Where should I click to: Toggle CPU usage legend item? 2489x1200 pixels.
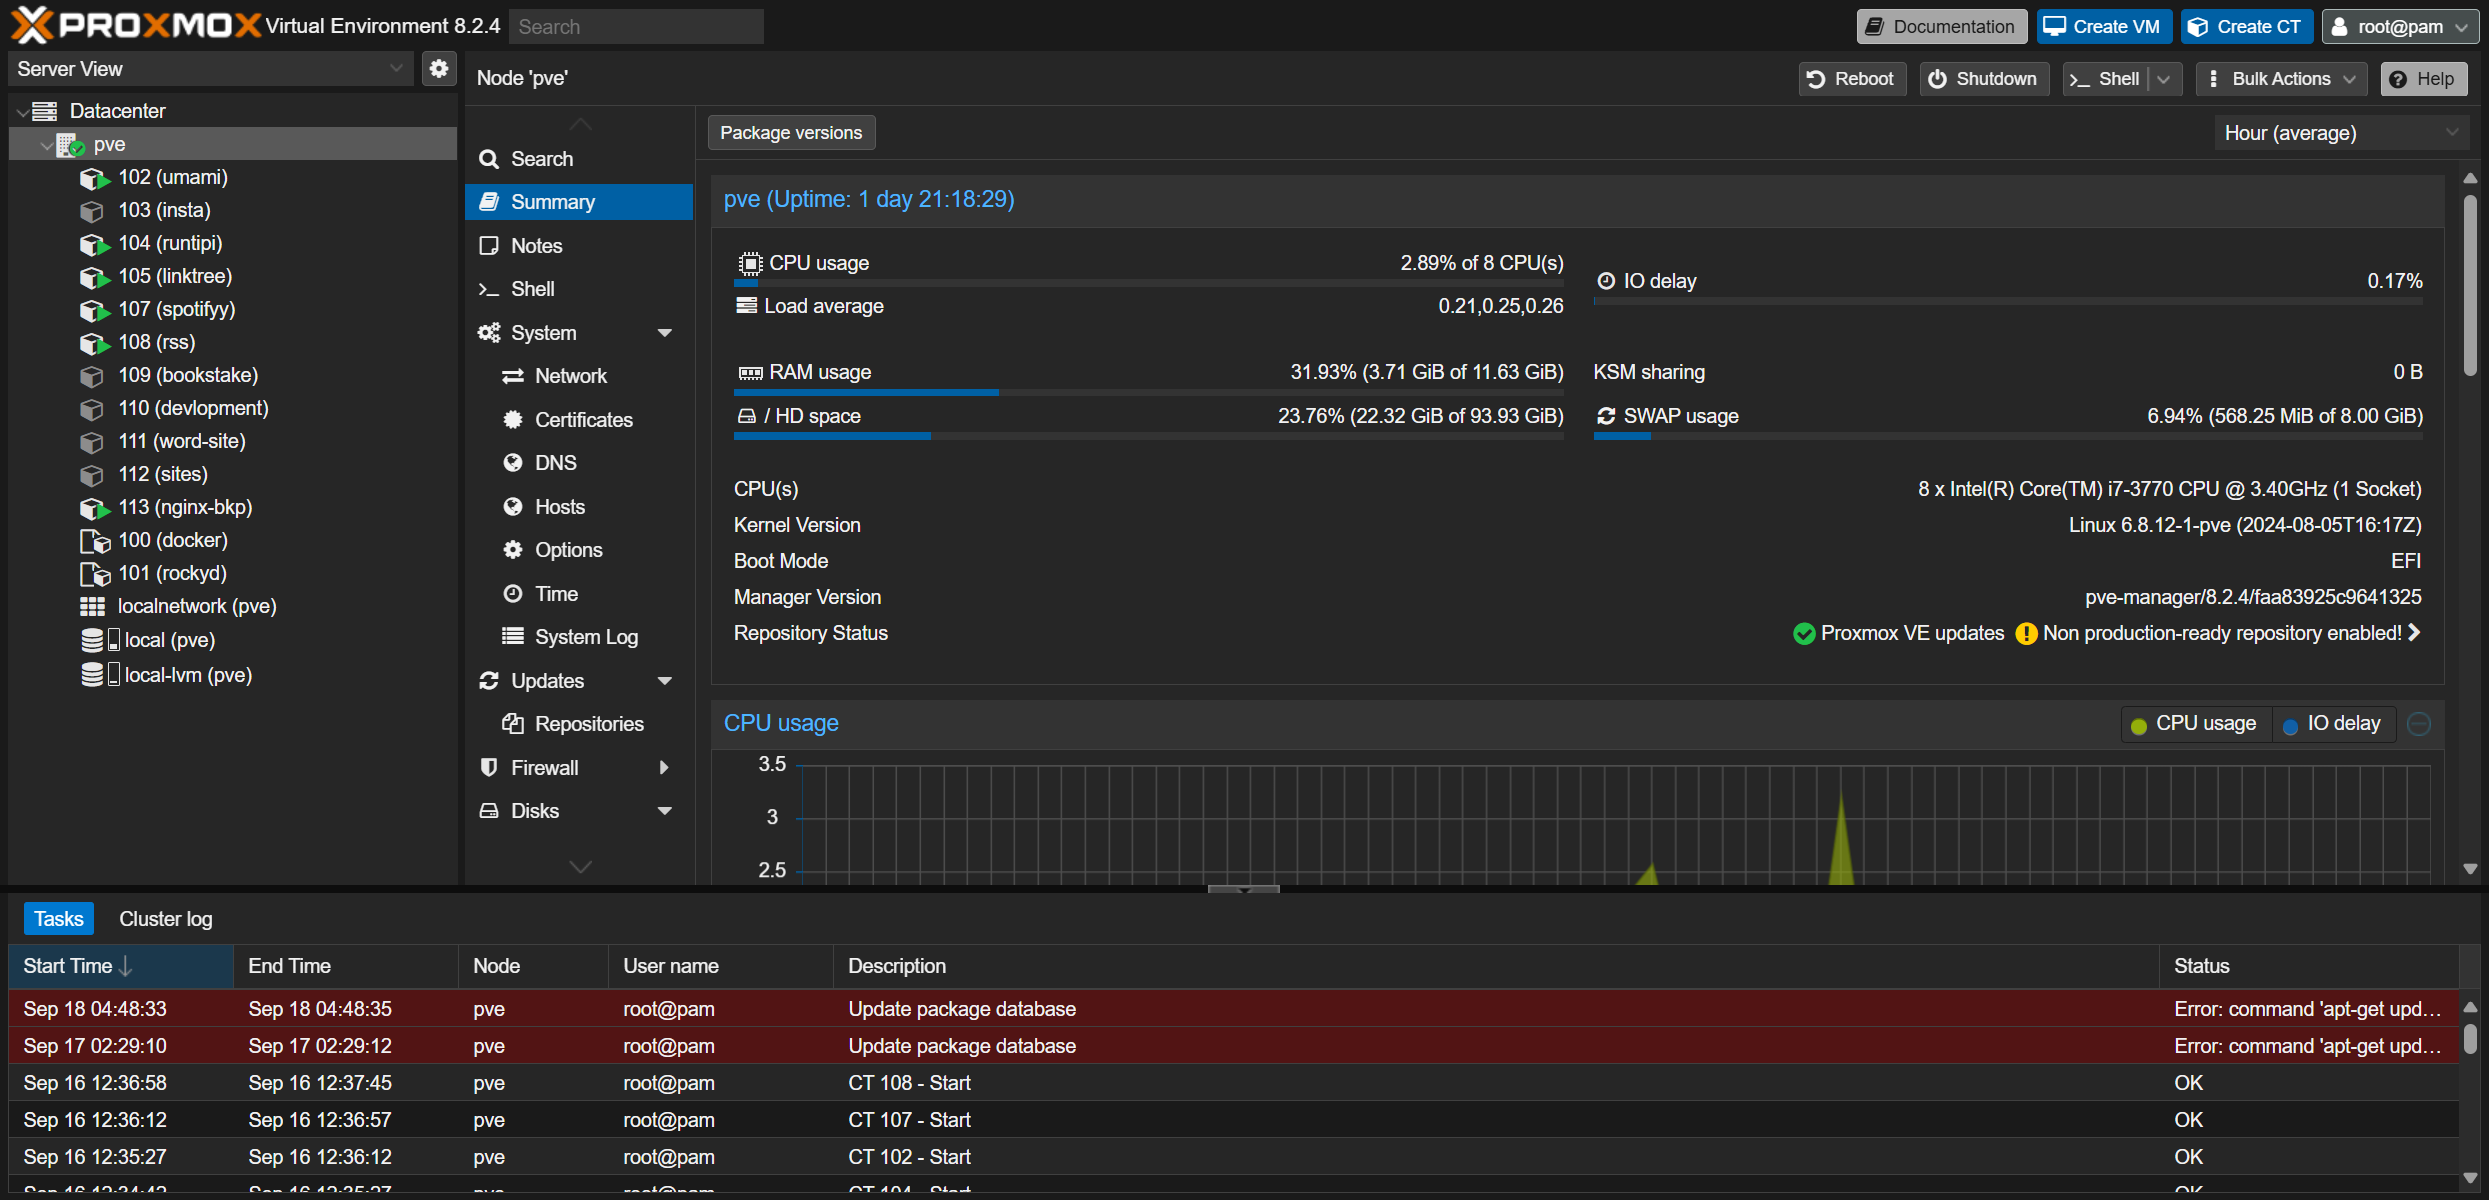click(2194, 724)
